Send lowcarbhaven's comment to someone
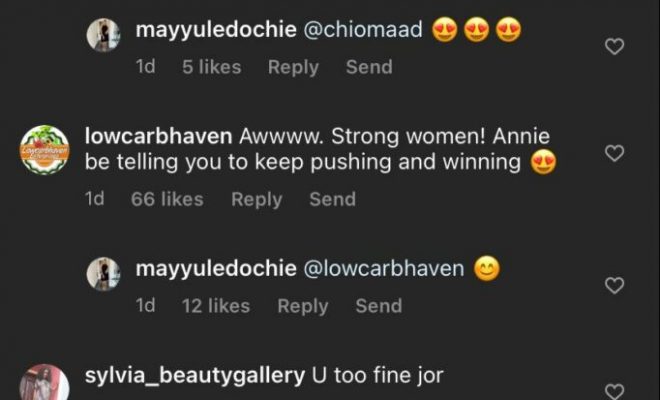This screenshot has width=660, height=400. (332, 199)
